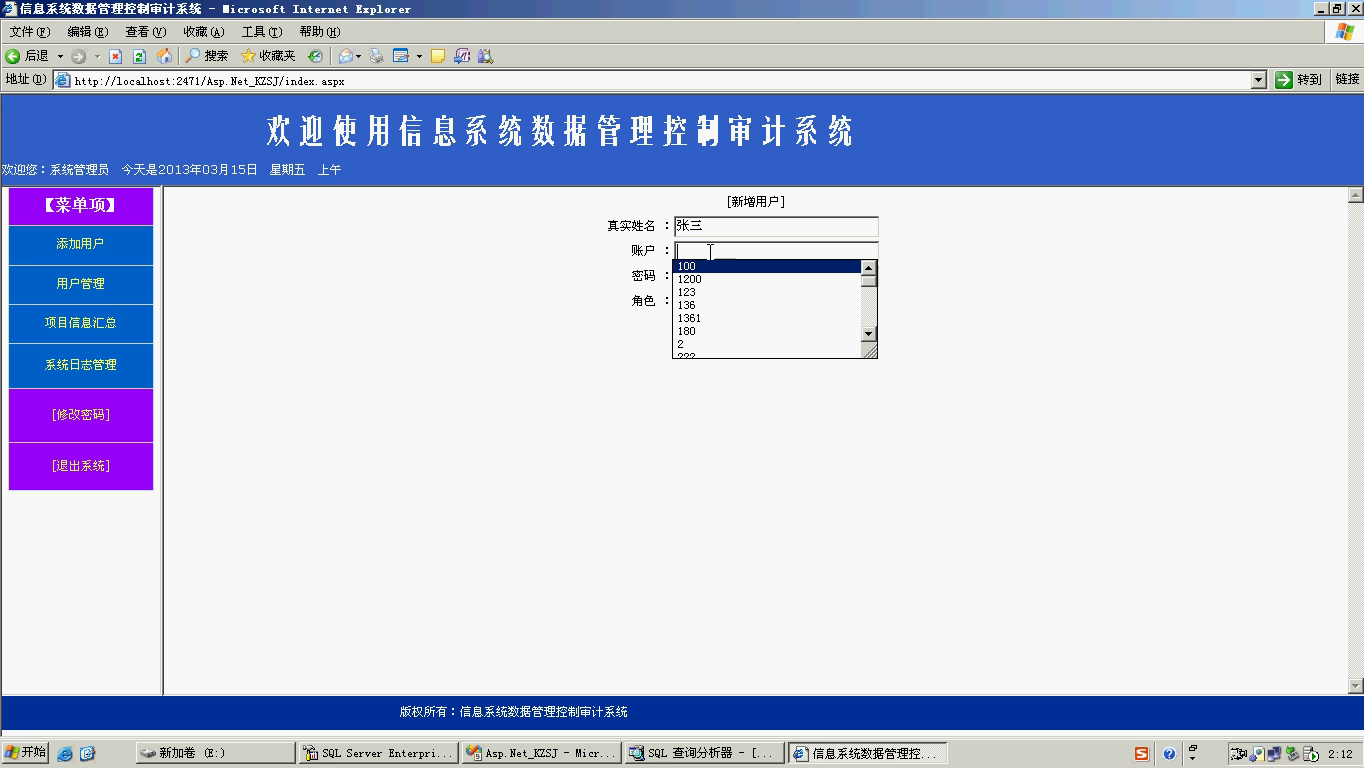Switch to SQL 查询分析器 taskbar window
Image resolution: width=1364 pixels, height=768 pixels.
coord(704,753)
